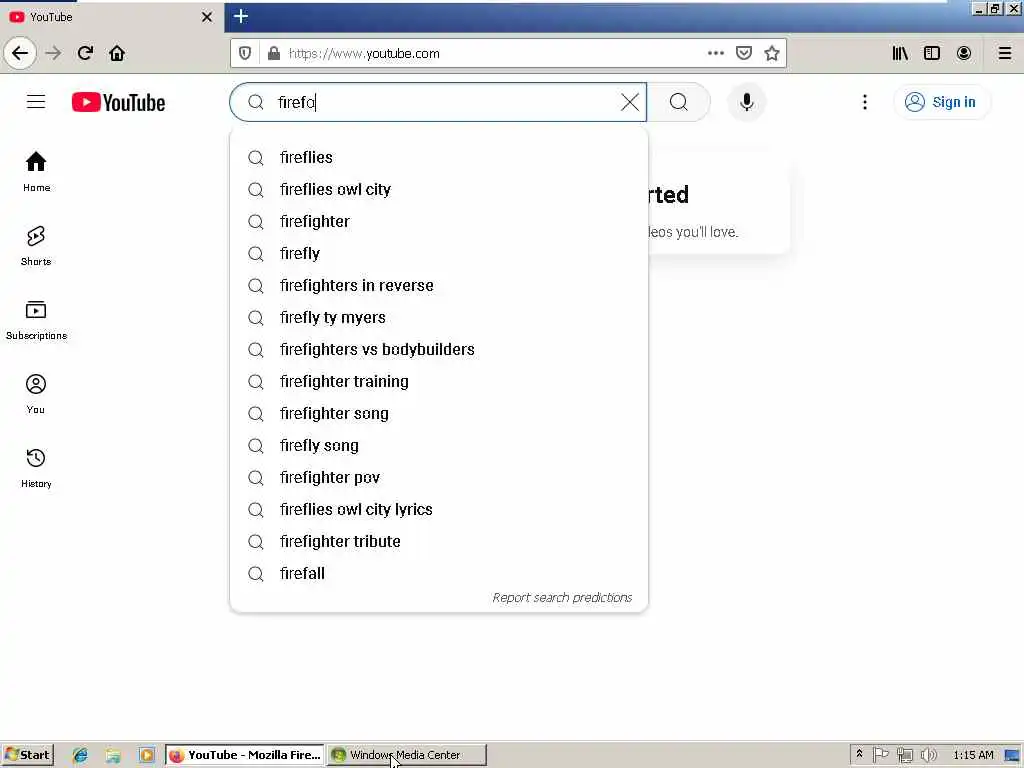Viewport: 1024px width, 768px height.
Task: Open a new browser tab
Action: (240, 16)
